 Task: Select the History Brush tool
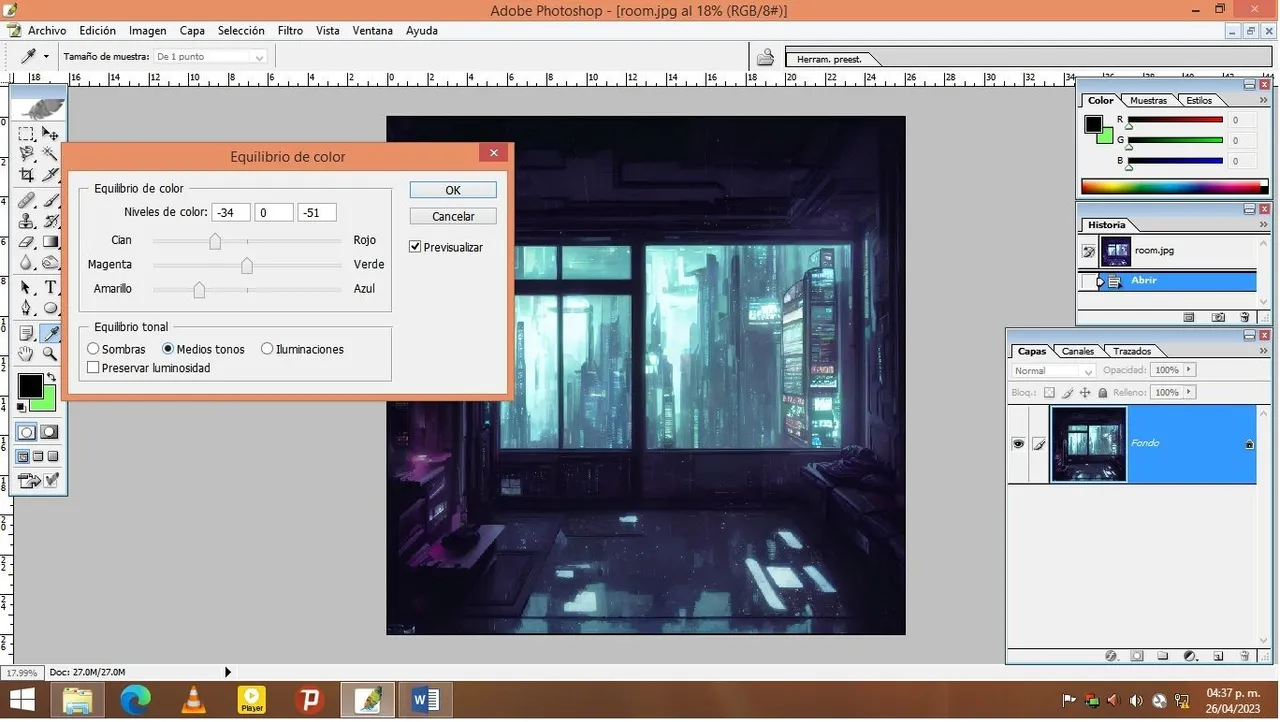click(x=50, y=221)
